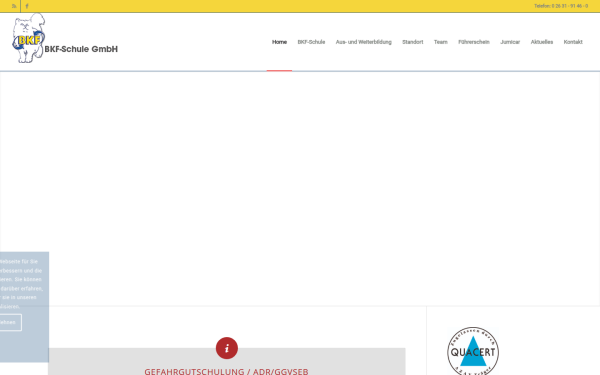Screen dimensions: 600x375
Task: Click the BKF cat logo
Action: click(28, 38)
